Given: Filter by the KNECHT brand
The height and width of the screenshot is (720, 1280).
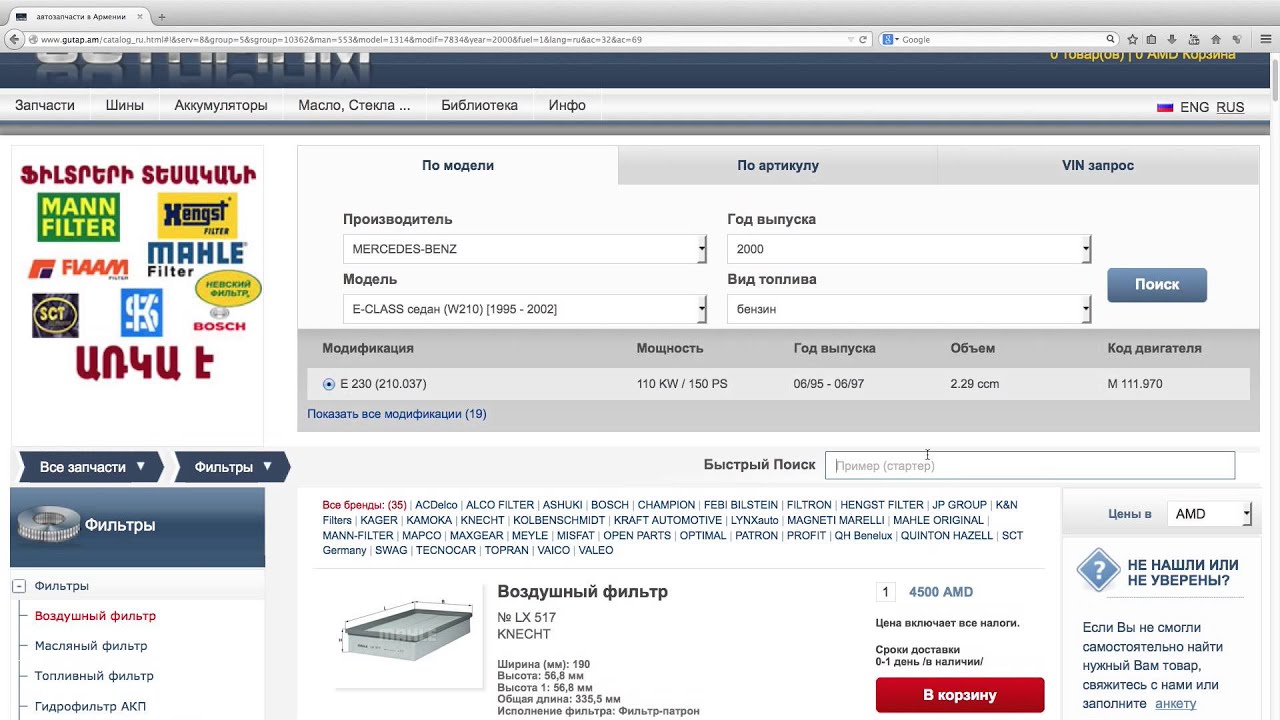Looking at the screenshot, I should click(482, 520).
